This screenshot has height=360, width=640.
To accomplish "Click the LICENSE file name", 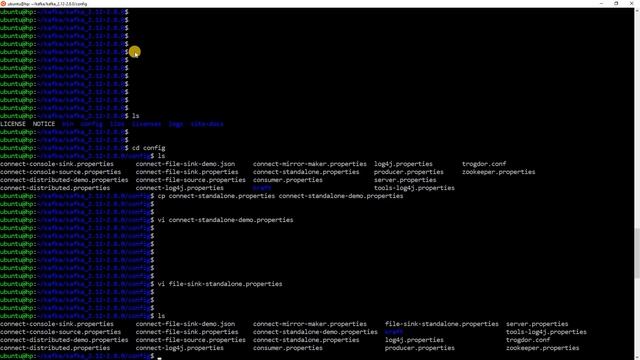I will [13, 124].
